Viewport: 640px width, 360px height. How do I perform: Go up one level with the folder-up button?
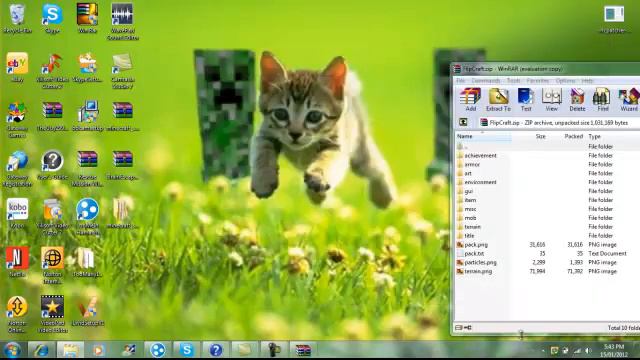pos(463,122)
